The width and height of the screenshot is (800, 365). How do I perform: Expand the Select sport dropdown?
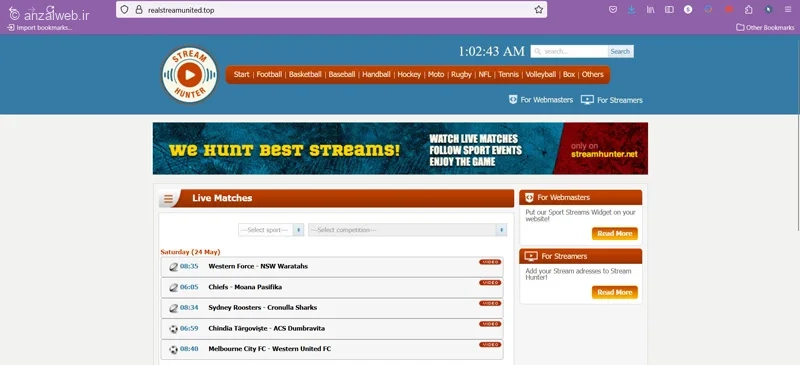click(x=271, y=230)
